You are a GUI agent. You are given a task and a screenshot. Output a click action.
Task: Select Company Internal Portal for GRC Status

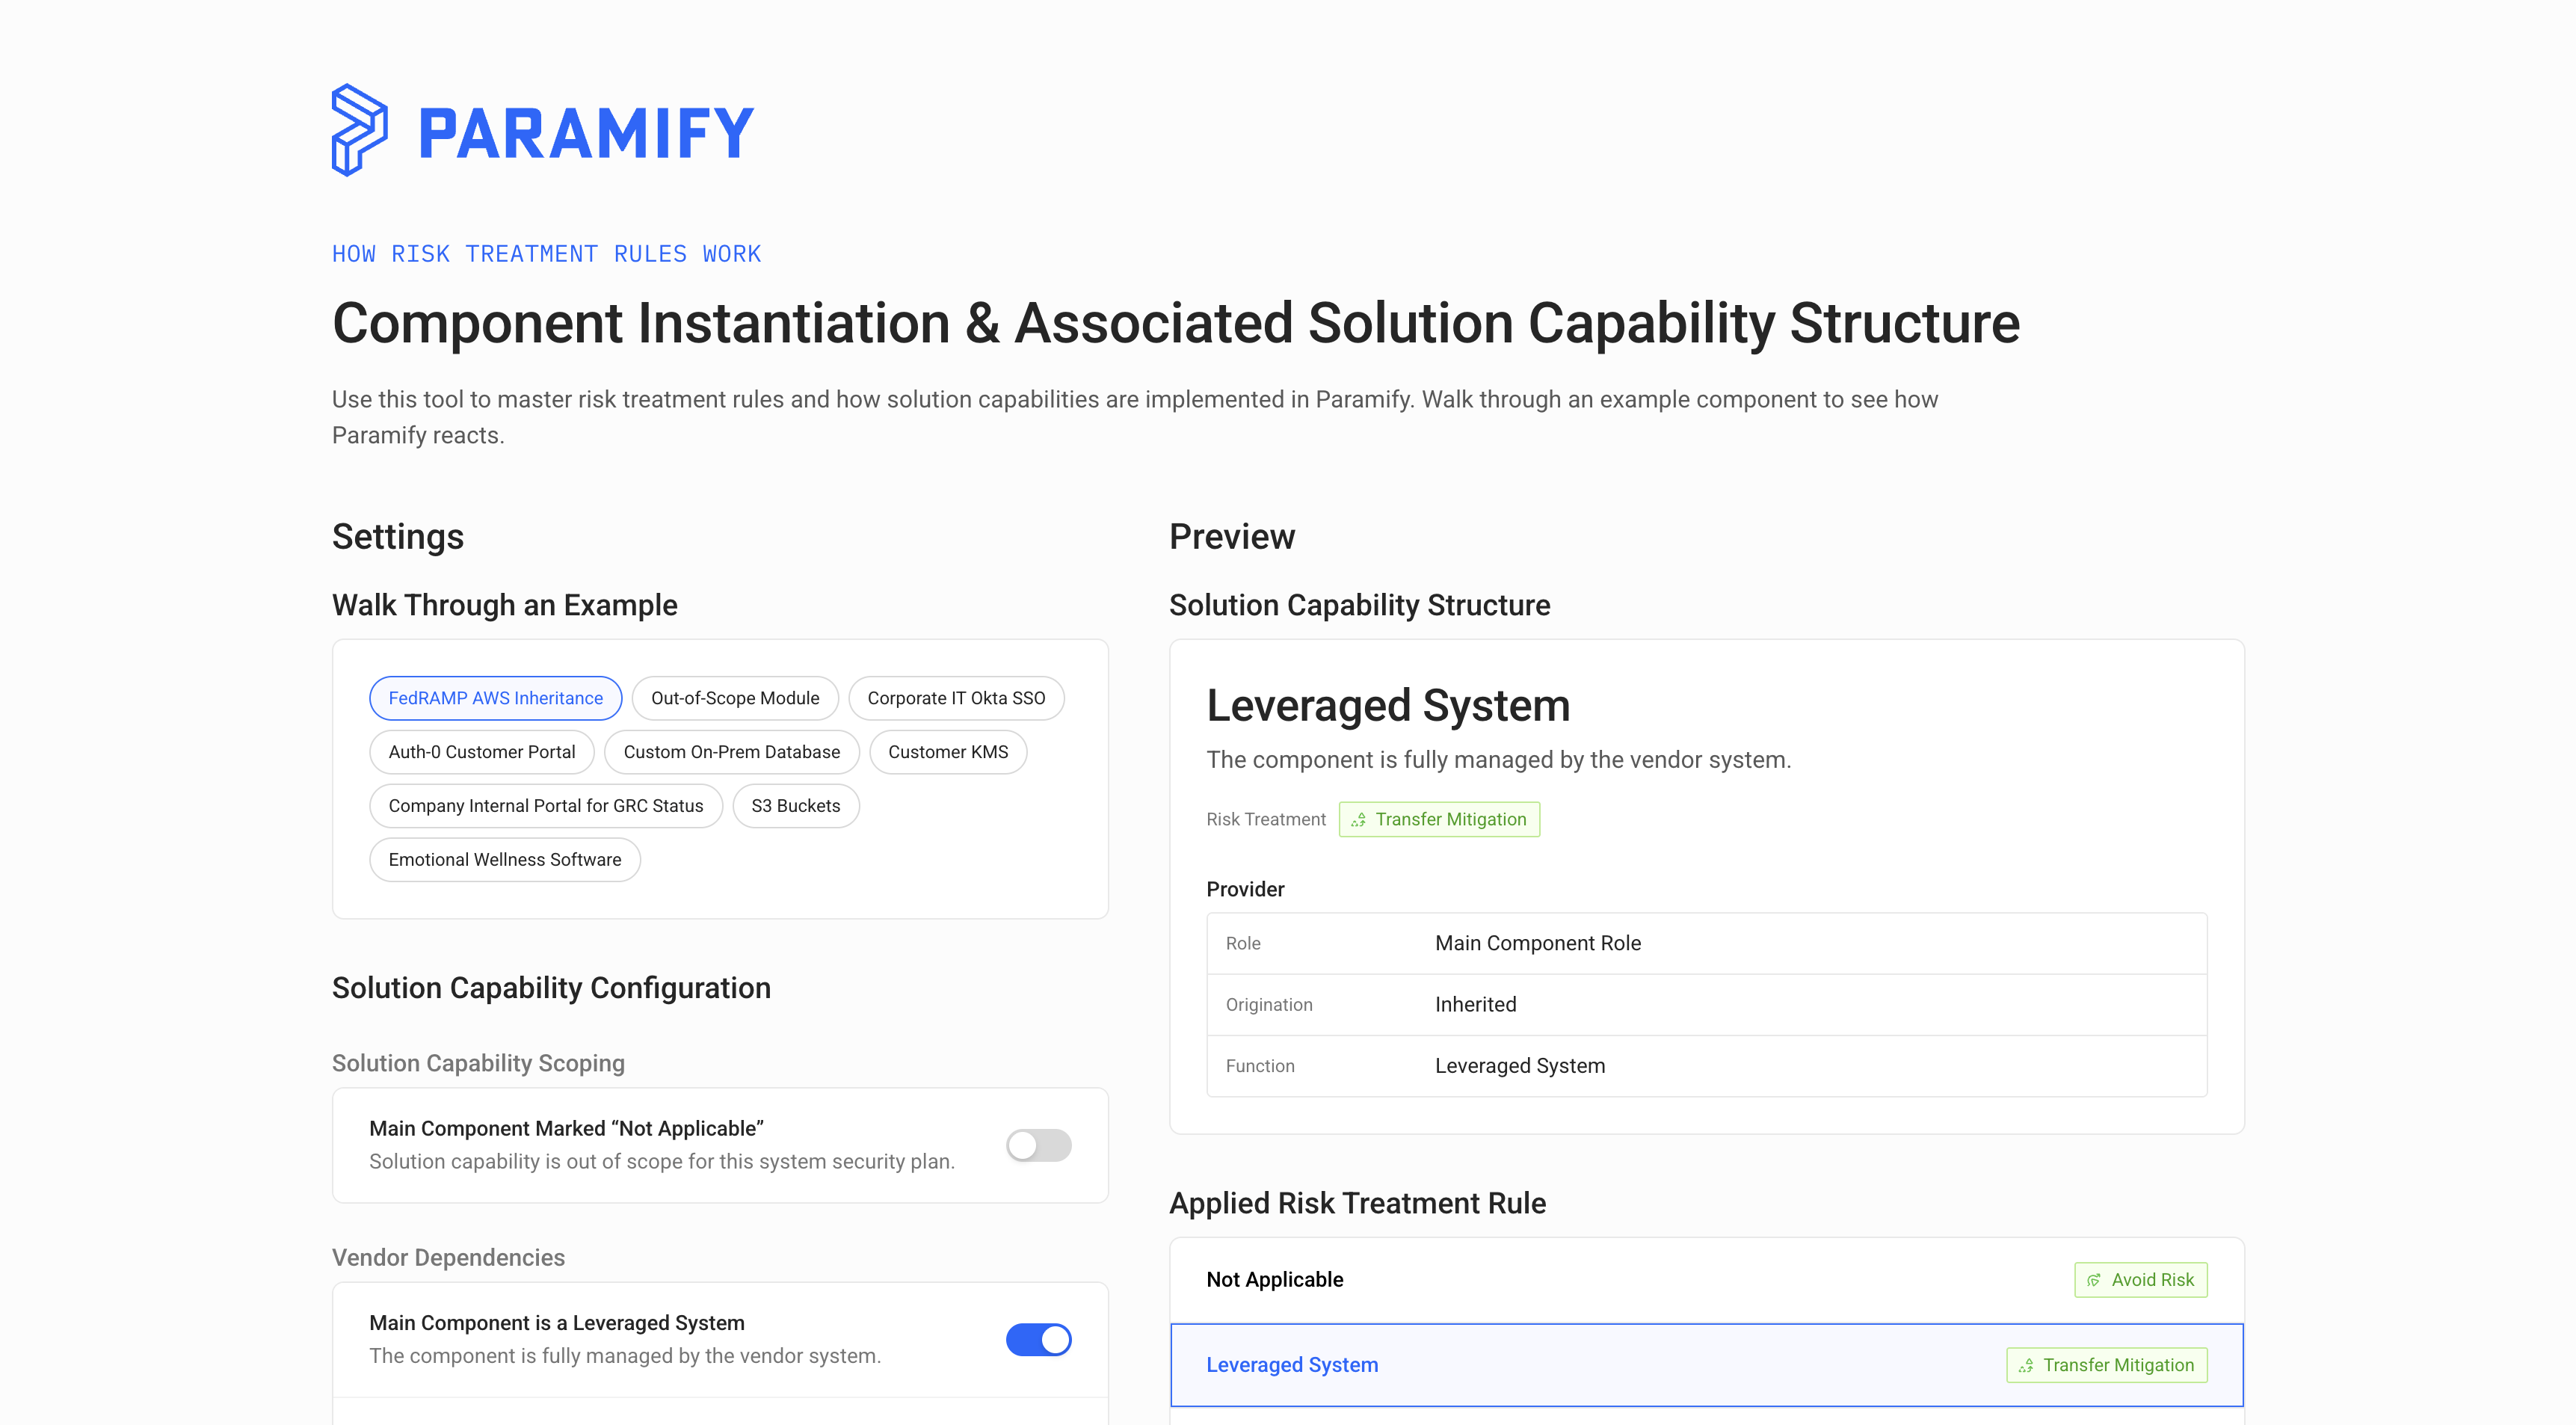point(546,806)
